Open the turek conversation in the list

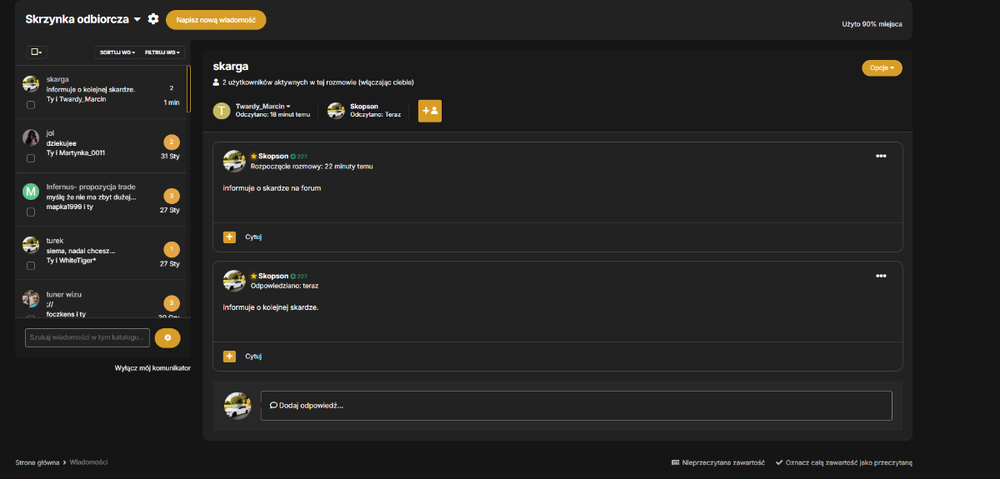(x=103, y=253)
